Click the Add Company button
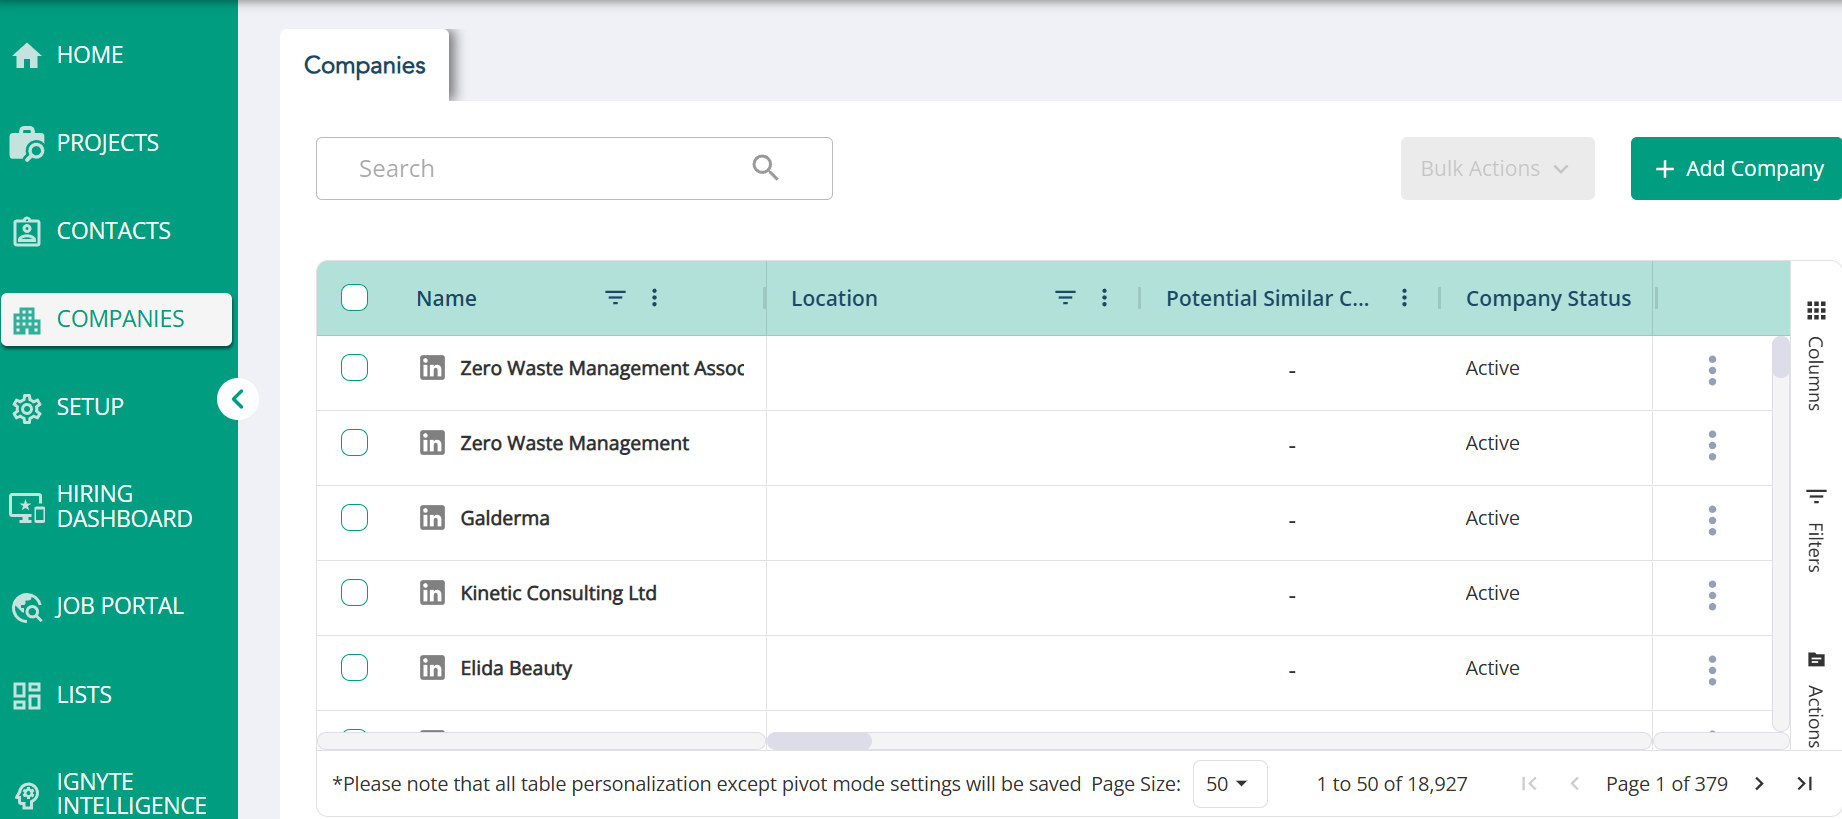 coord(1736,168)
